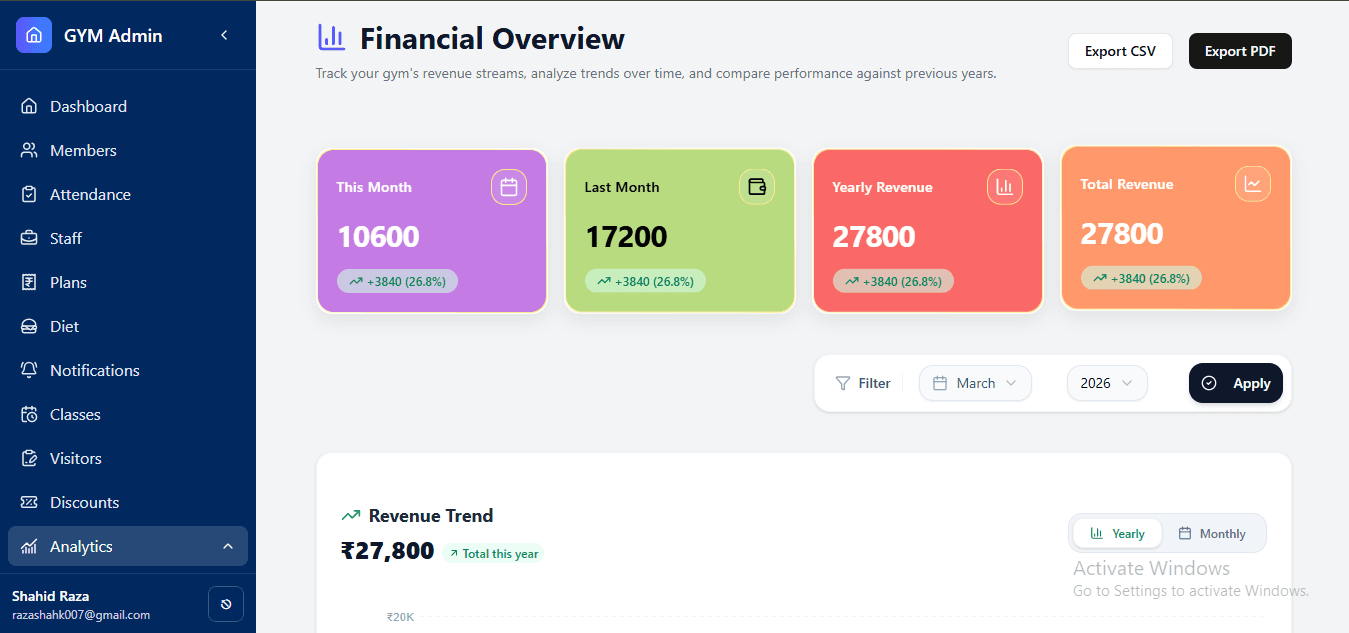Open the Notifications section from the sidebar
1349x633 pixels.
click(x=94, y=370)
